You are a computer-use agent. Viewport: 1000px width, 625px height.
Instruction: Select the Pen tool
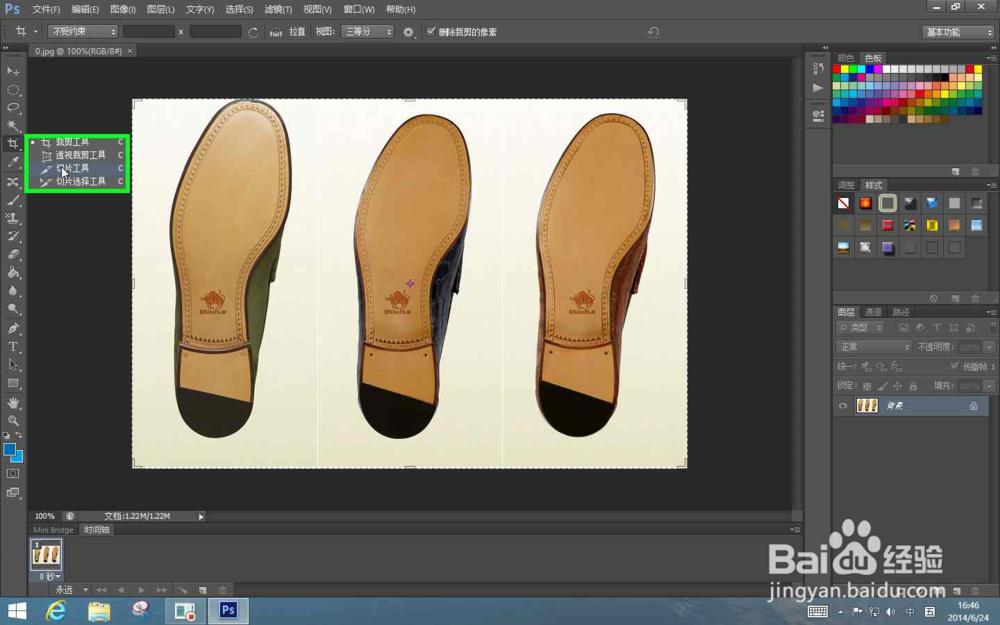[13, 328]
